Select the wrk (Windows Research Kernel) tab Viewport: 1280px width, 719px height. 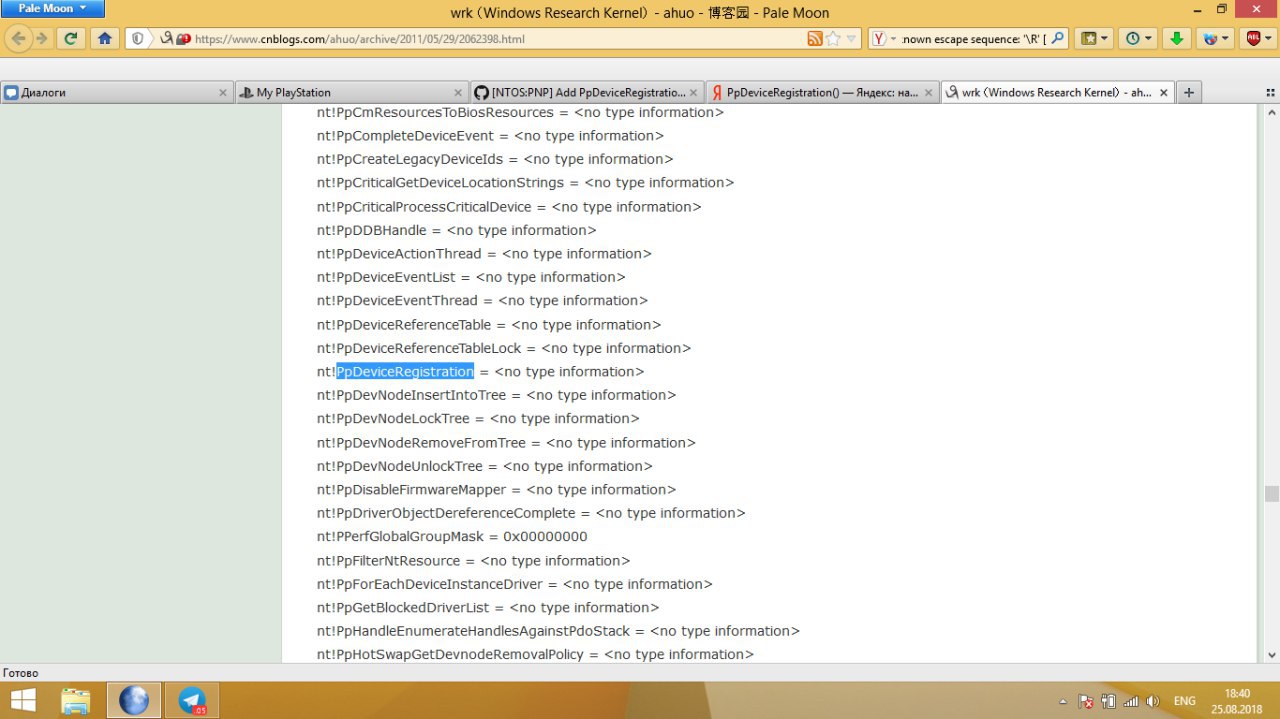coord(1056,92)
